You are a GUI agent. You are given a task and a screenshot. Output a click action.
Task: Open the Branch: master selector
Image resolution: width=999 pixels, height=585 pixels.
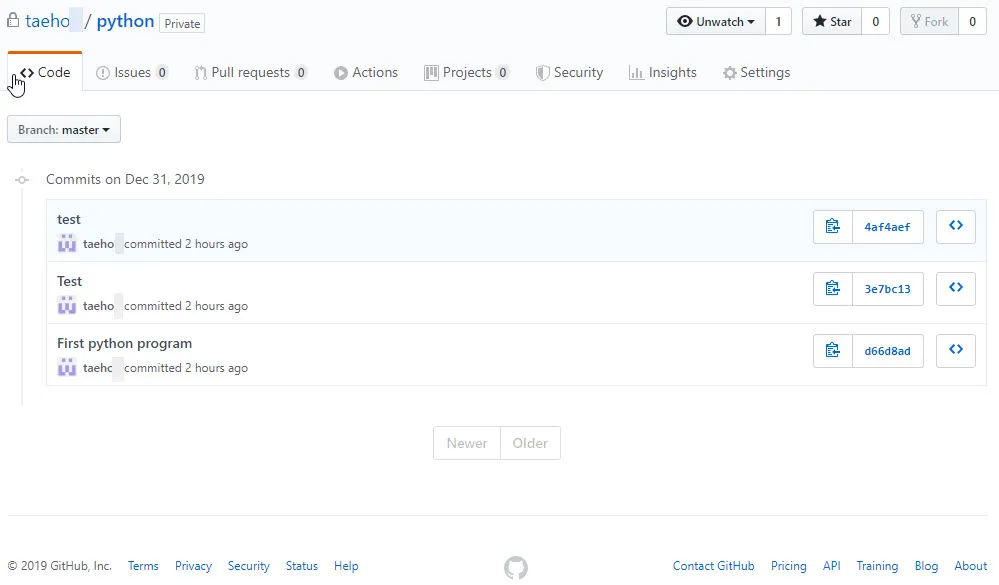tap(63, 128)
